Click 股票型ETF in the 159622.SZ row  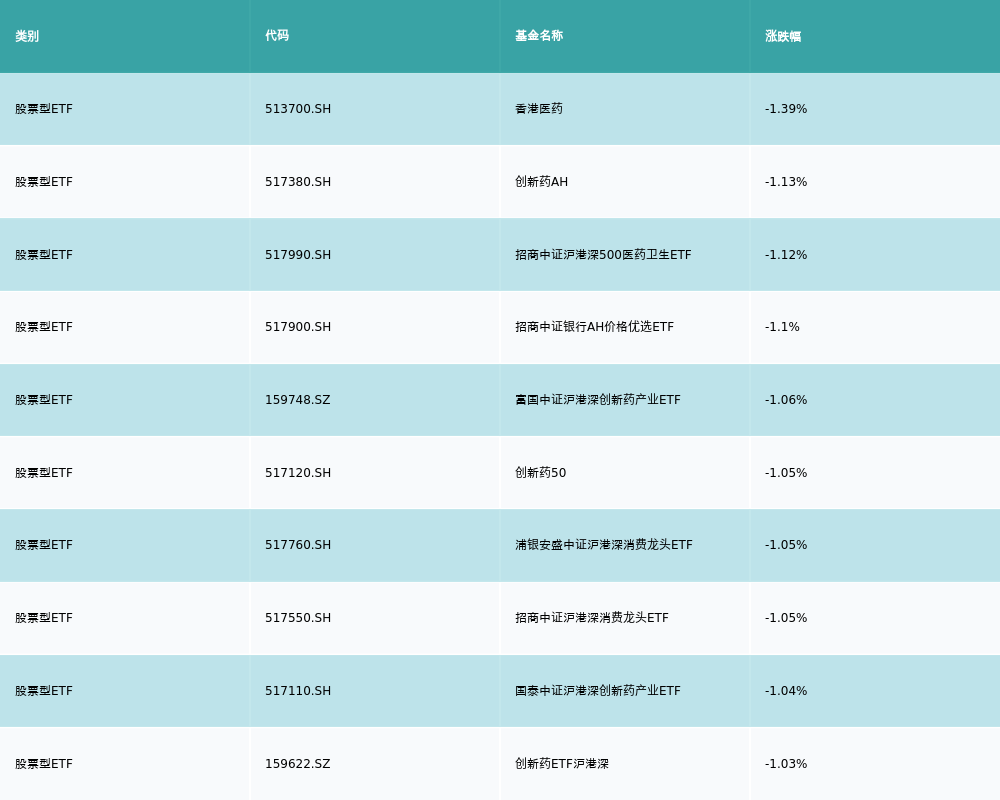44,764
